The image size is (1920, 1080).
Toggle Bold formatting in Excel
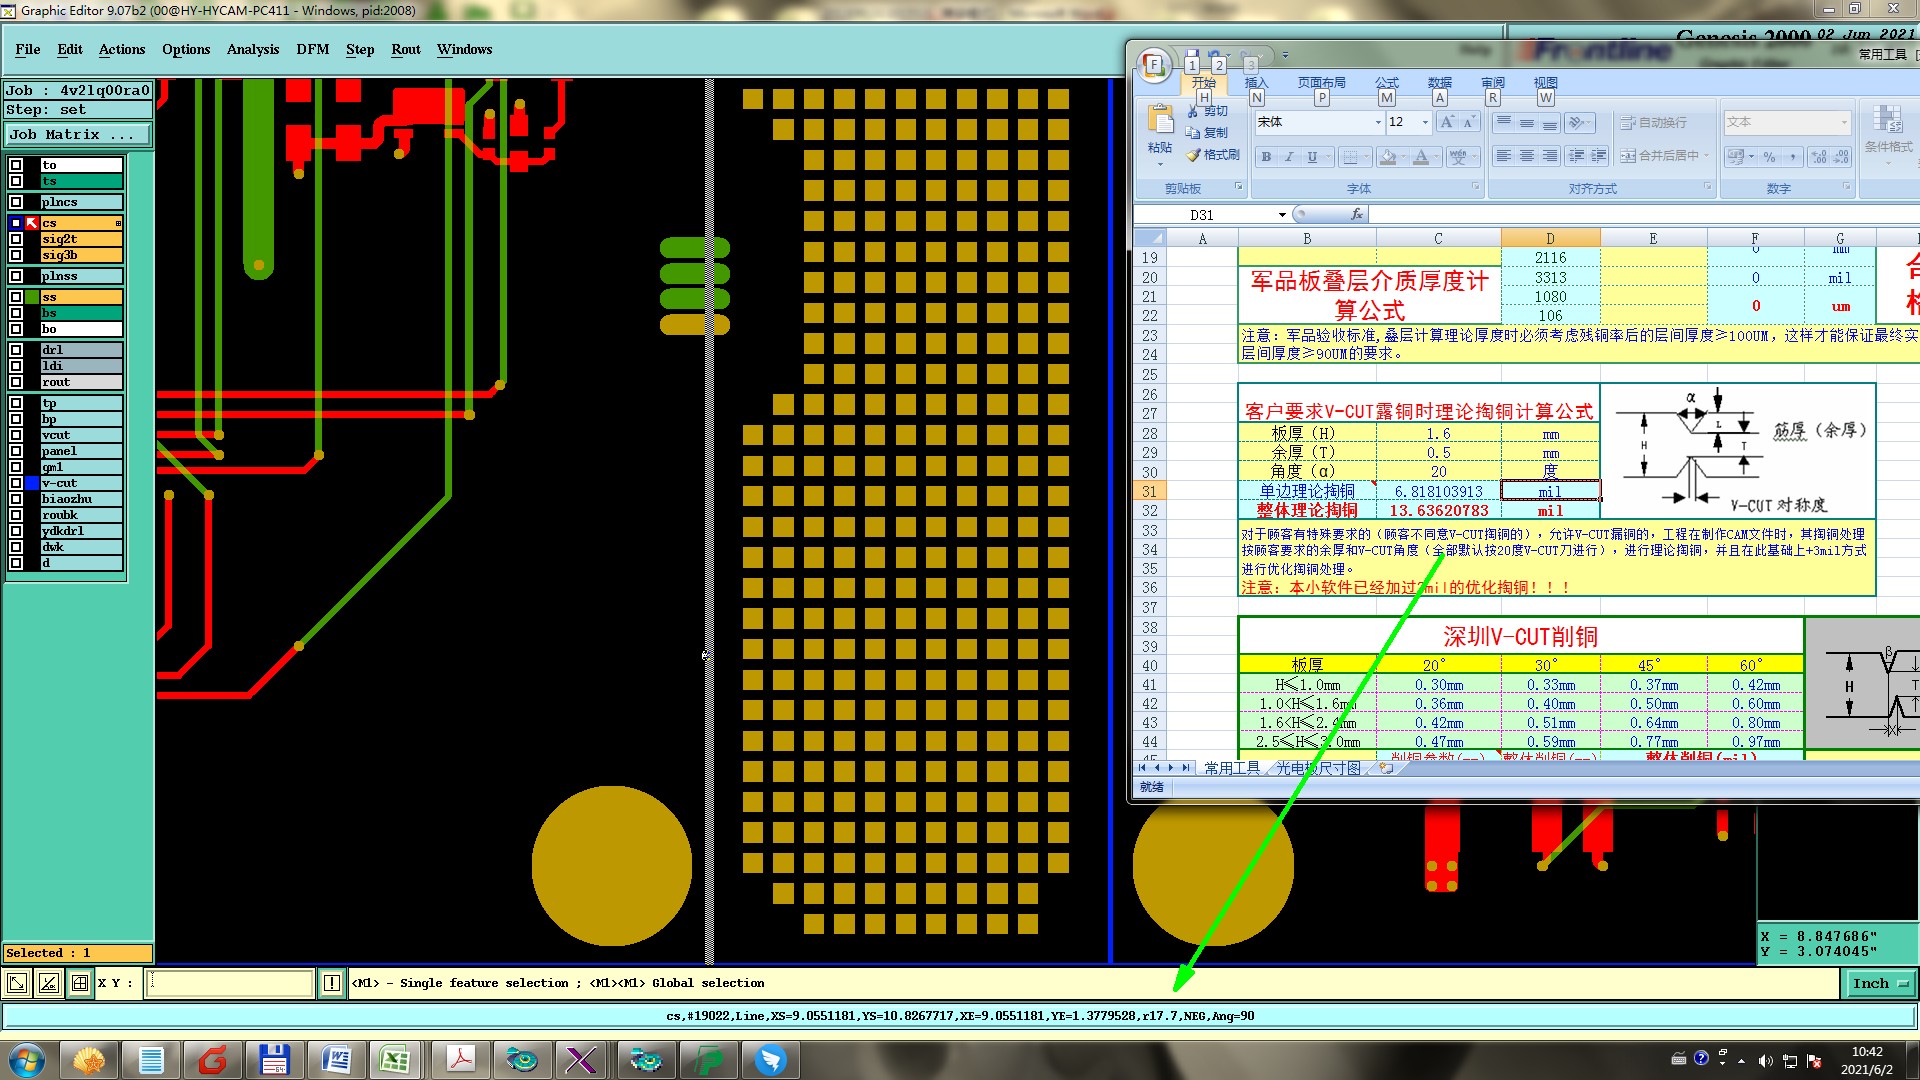coord(1266,157)
